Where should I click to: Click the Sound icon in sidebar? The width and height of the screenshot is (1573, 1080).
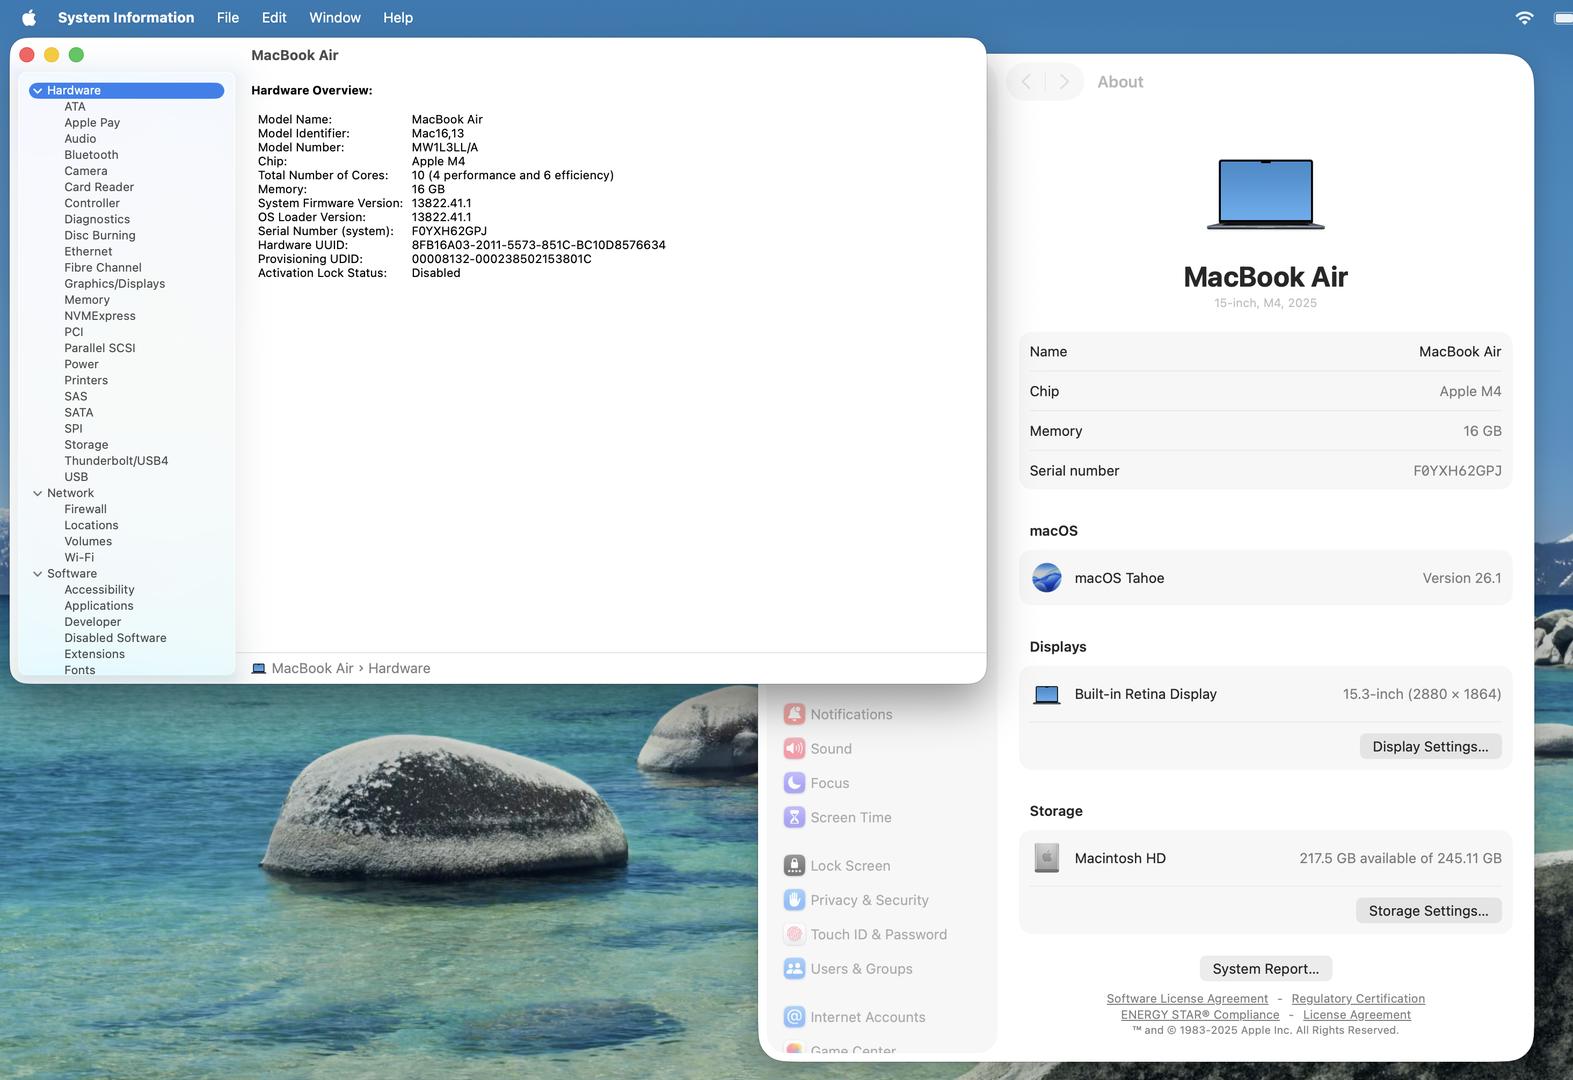(x=794, y=749)
